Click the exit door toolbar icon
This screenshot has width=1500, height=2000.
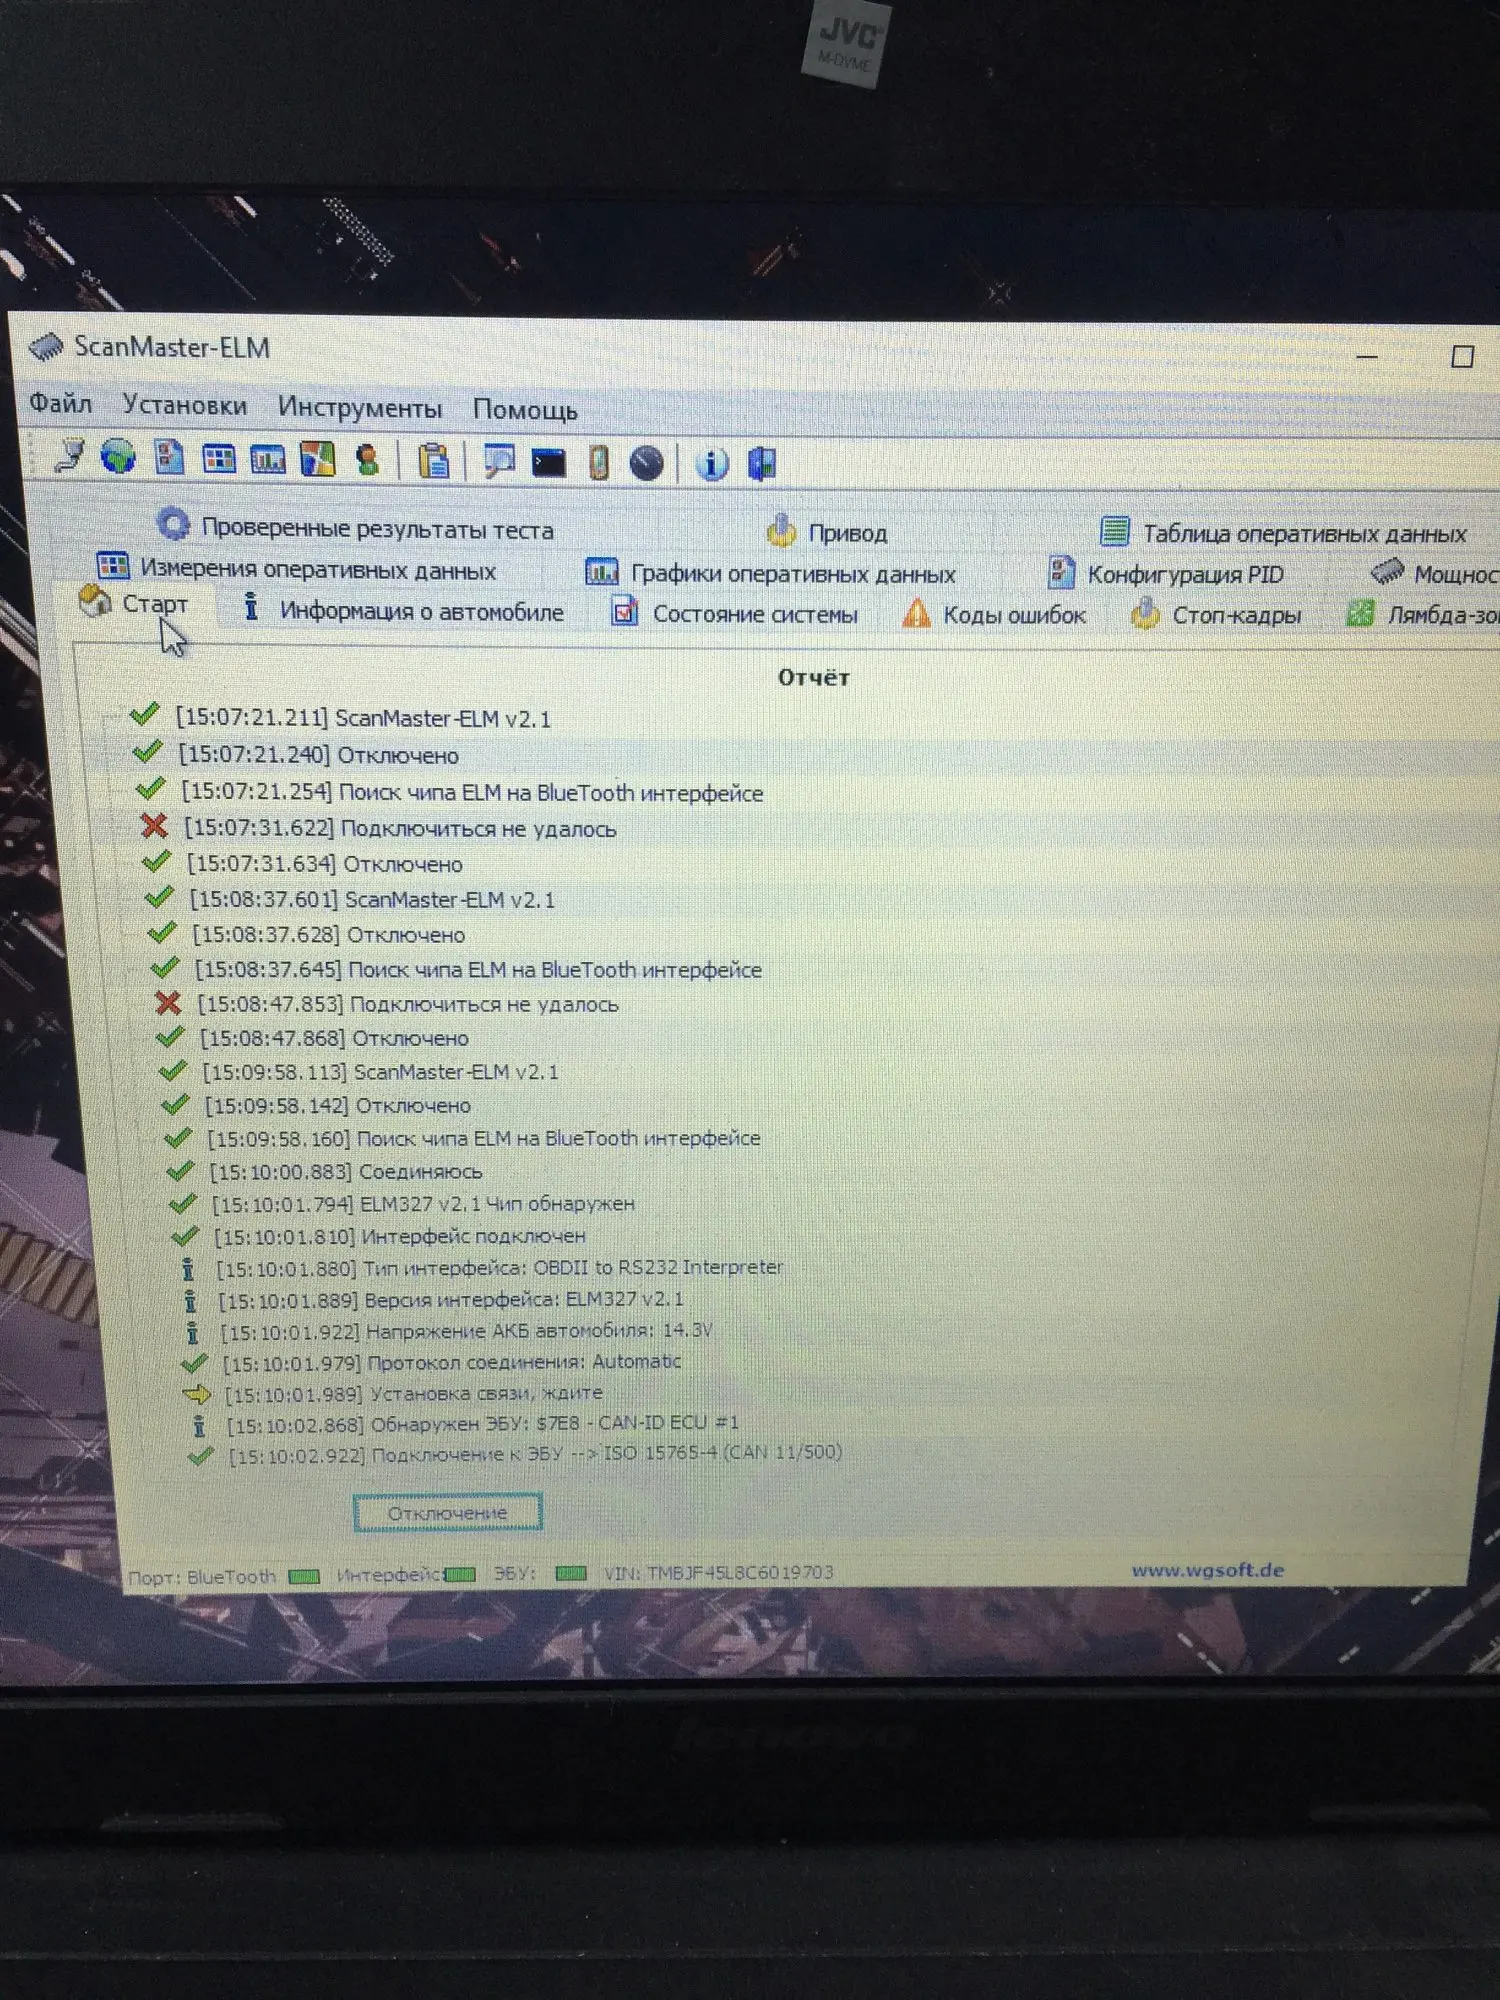coord(762,466)
